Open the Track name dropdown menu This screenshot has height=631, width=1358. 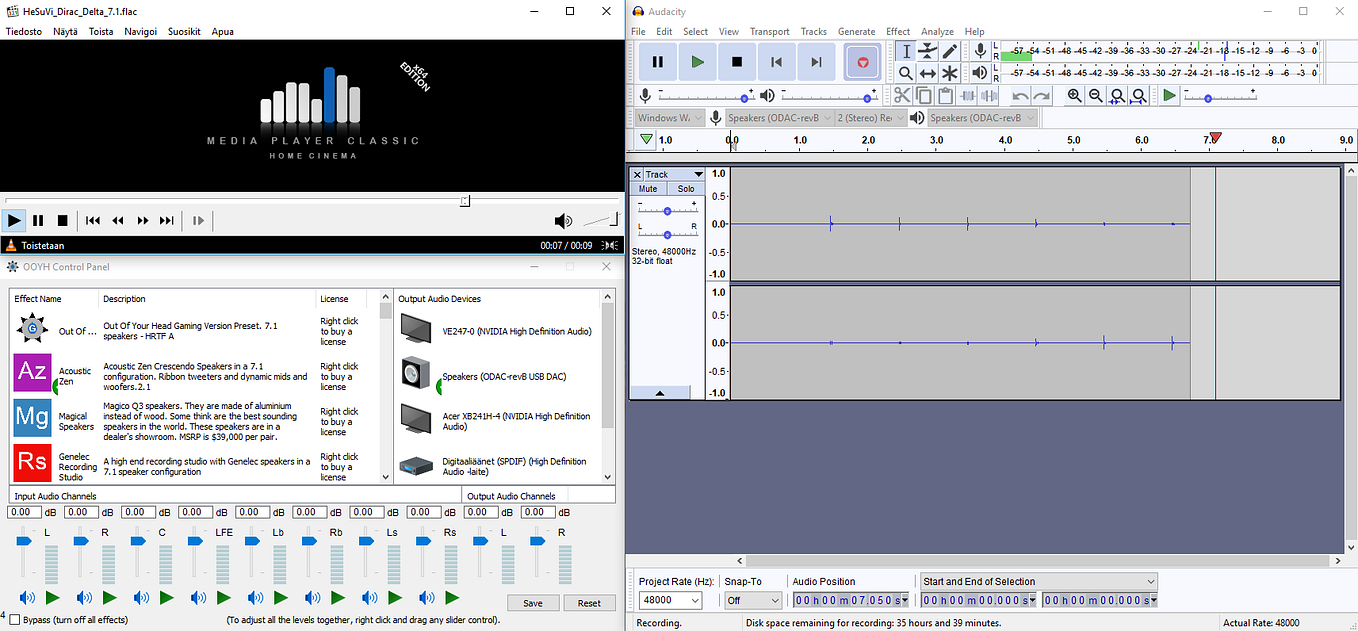pyautogui.click(x=697, y=174)
